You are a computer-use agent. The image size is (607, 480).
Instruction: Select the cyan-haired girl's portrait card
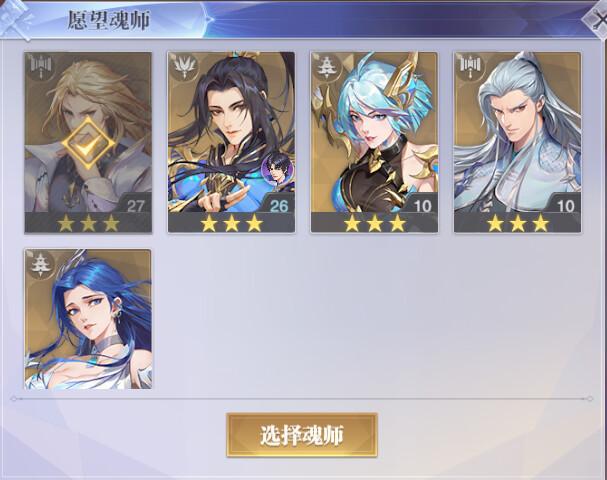(x=374, y=142)
